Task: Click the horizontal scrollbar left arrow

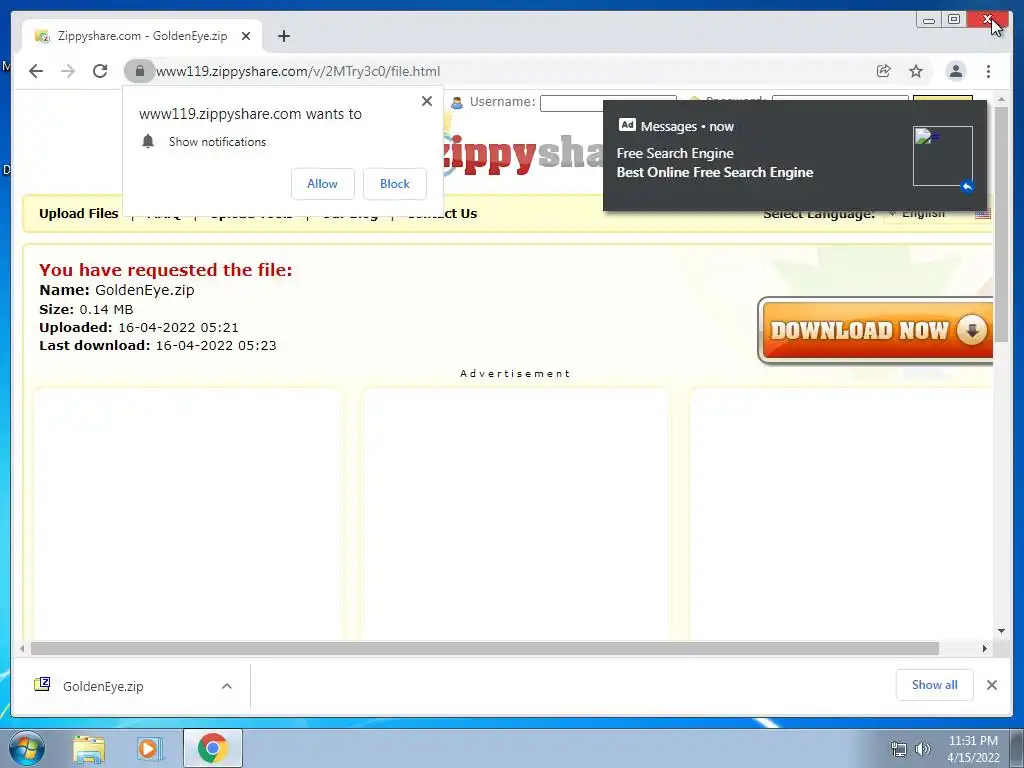Action: coord(22,648)
